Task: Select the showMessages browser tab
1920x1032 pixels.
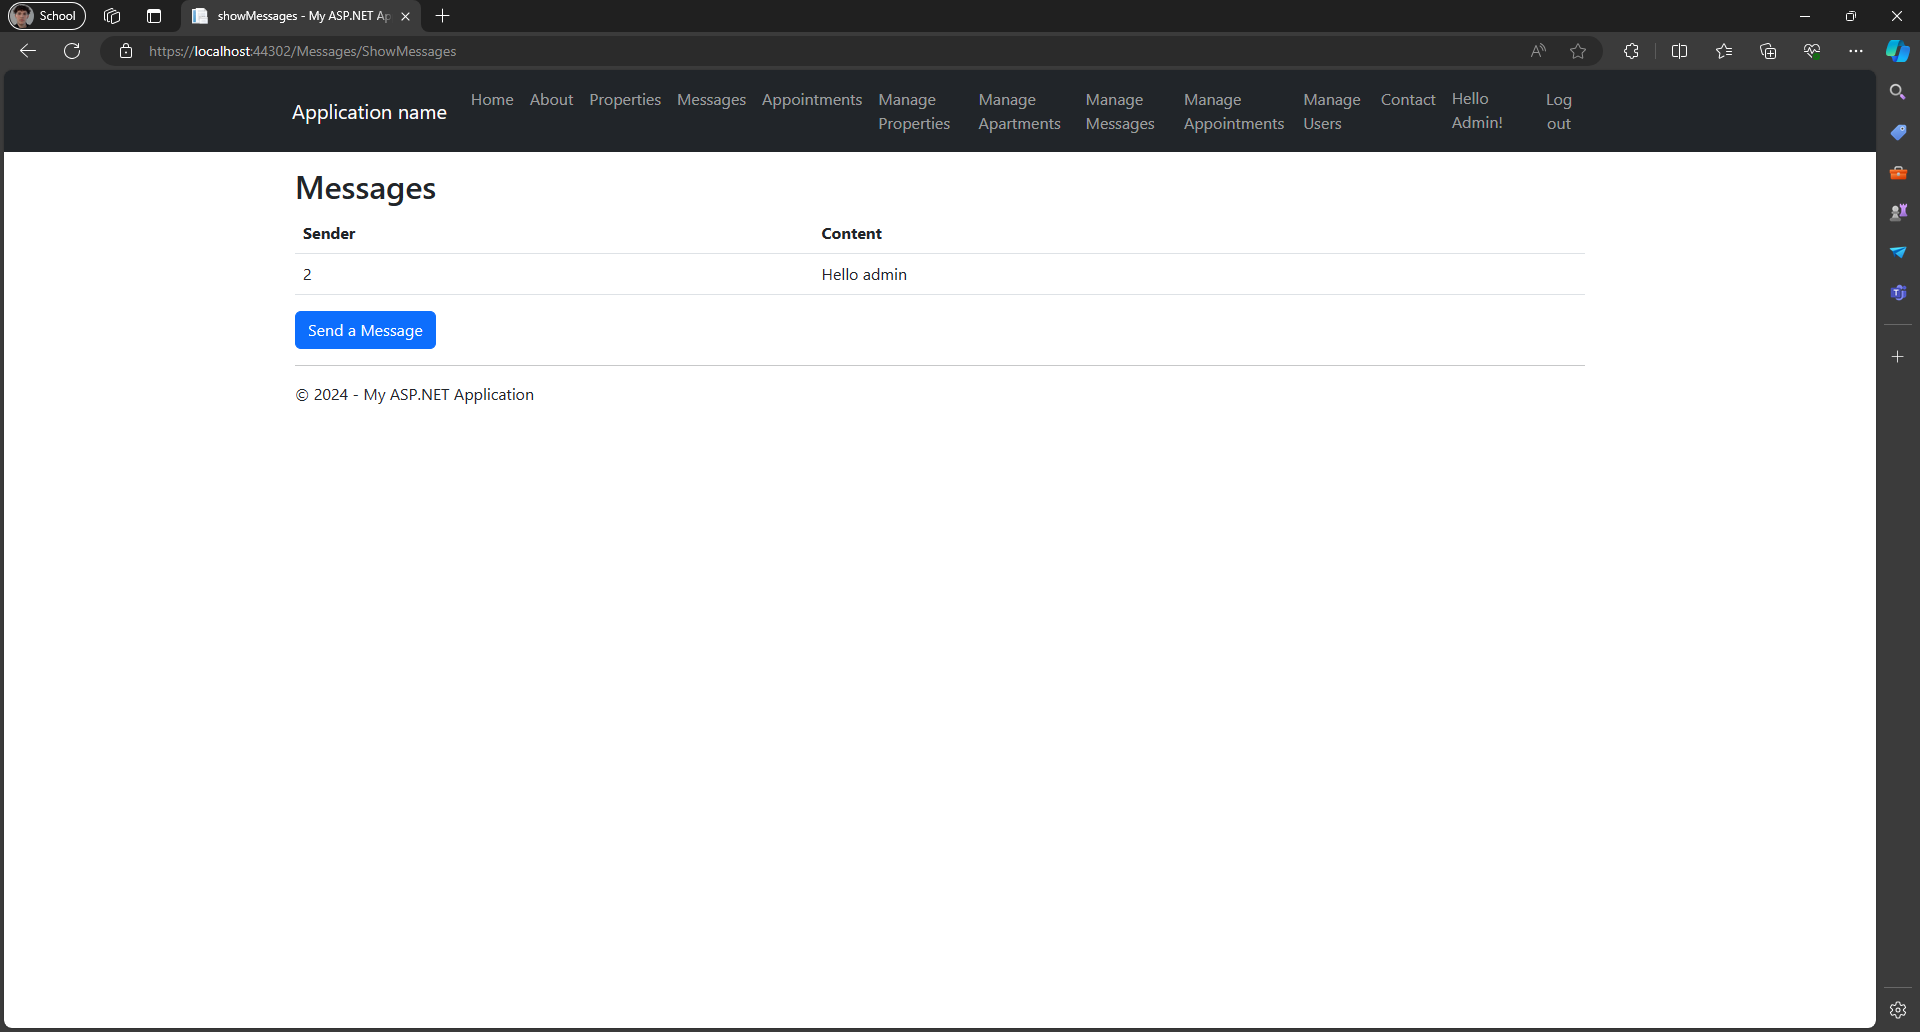Action: (300, 16)
